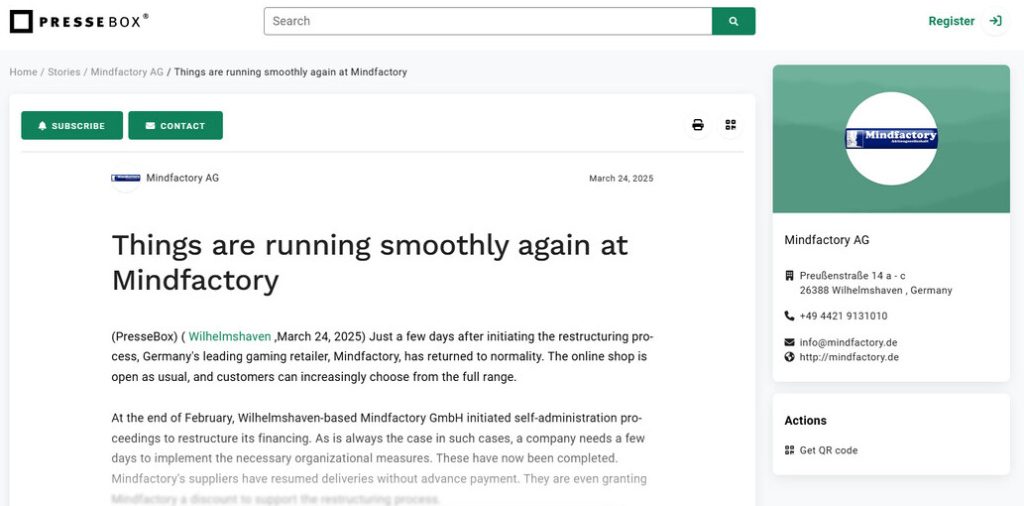1024x506 pixels.
Task: Select Get QR code under Actions
Action: (828, 450)
